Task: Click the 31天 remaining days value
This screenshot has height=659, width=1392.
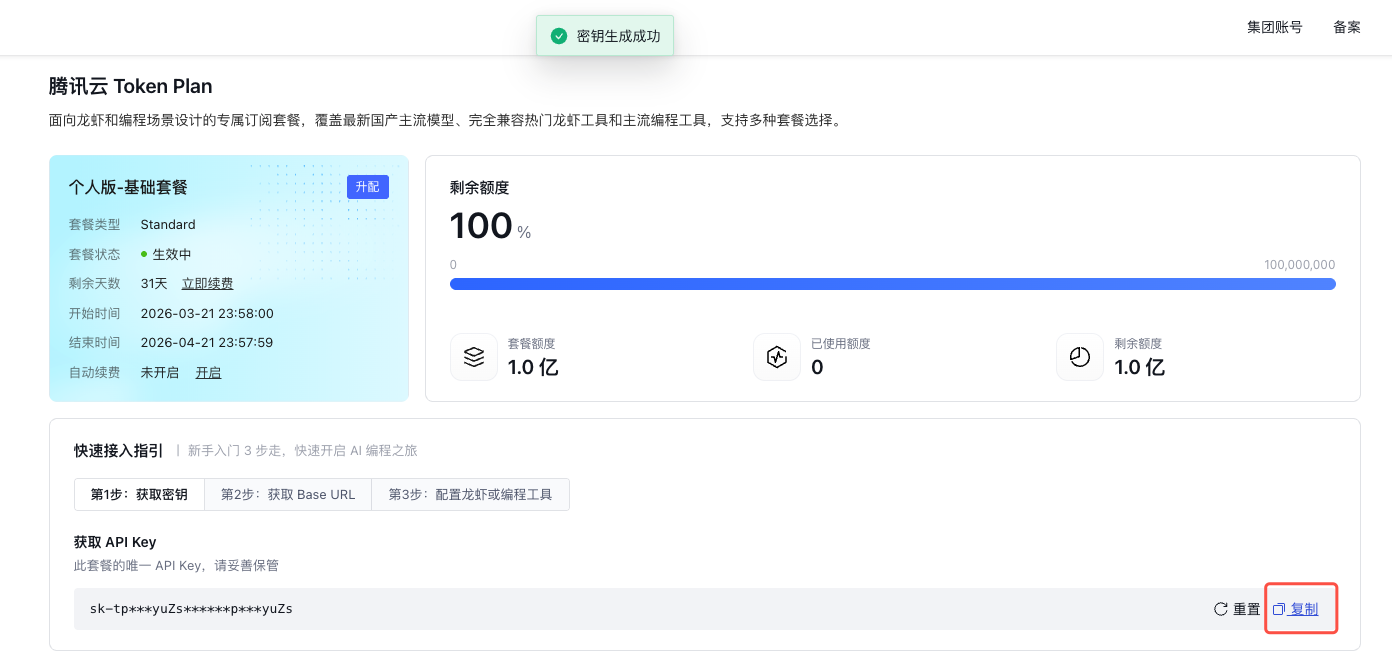Action: 154,284
